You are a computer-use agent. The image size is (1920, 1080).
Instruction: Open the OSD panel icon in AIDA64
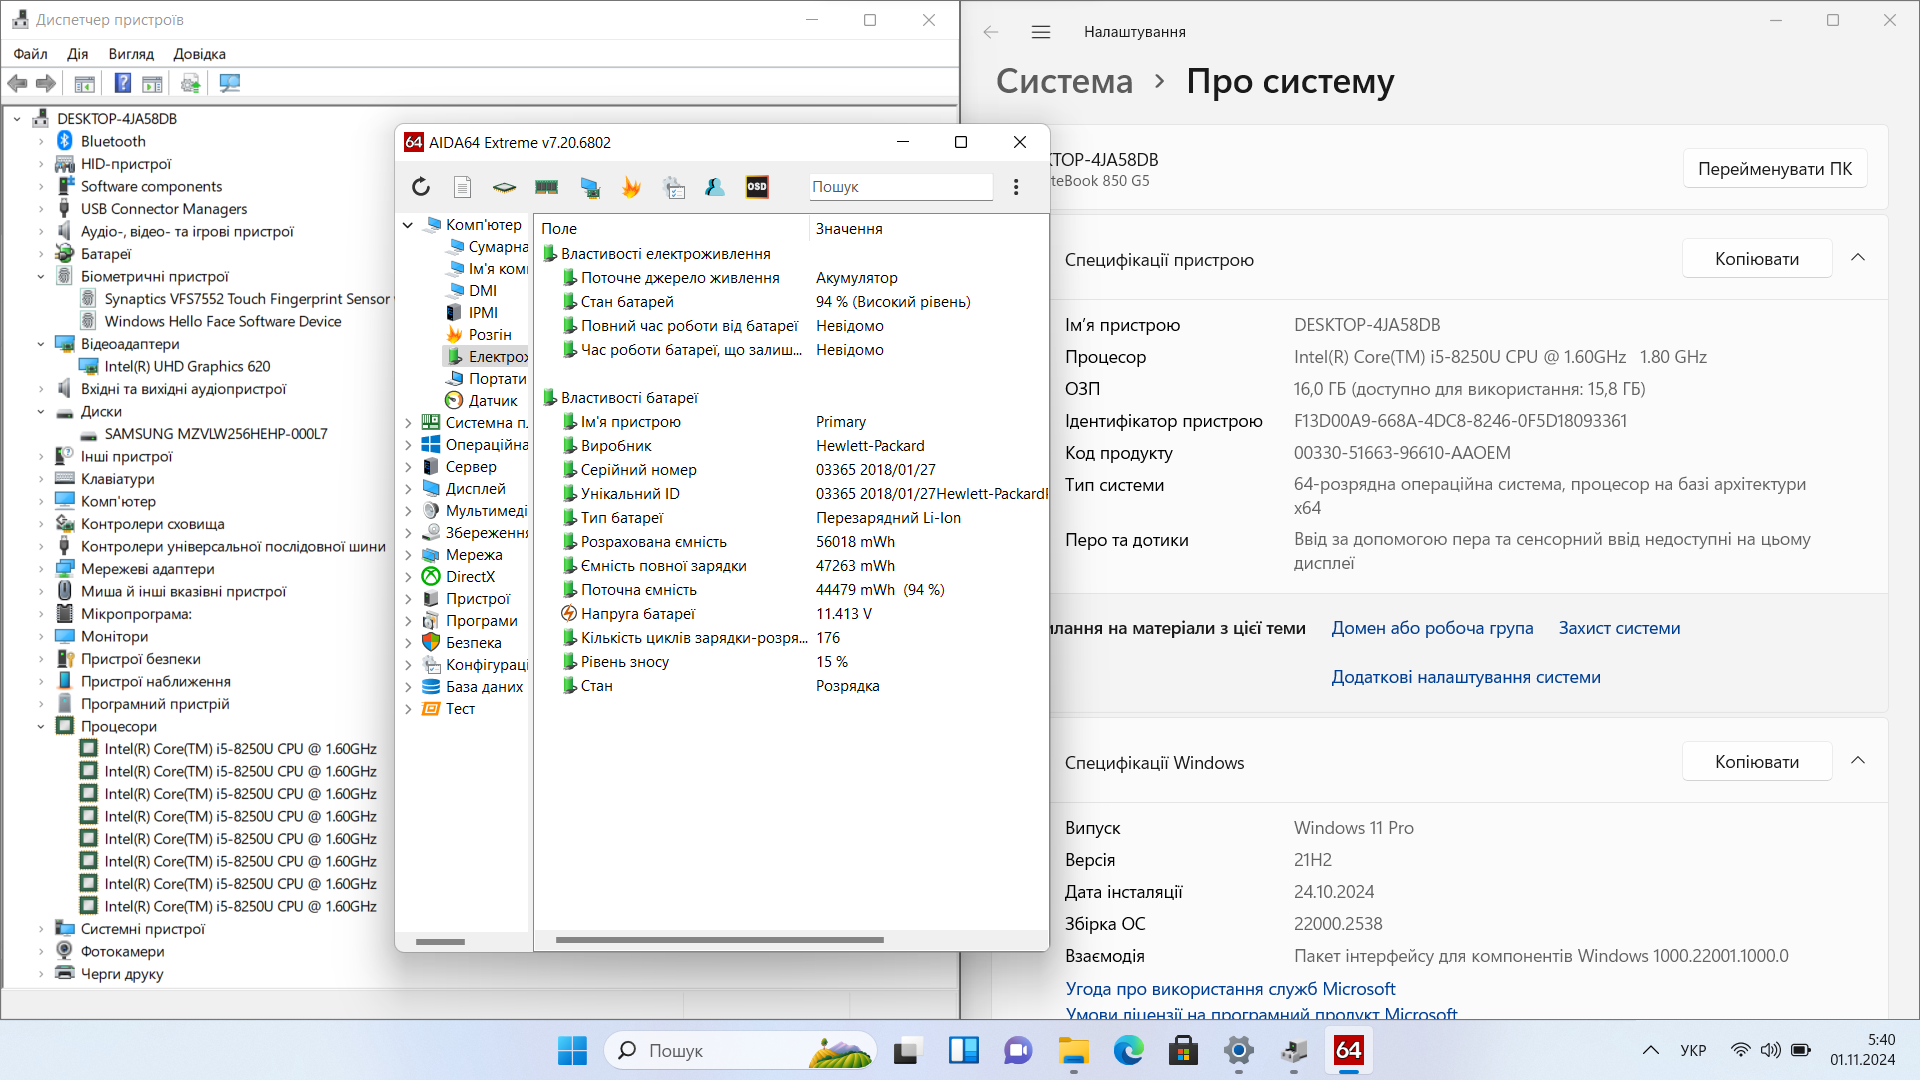pyautogui.click(x=757, y=187)
